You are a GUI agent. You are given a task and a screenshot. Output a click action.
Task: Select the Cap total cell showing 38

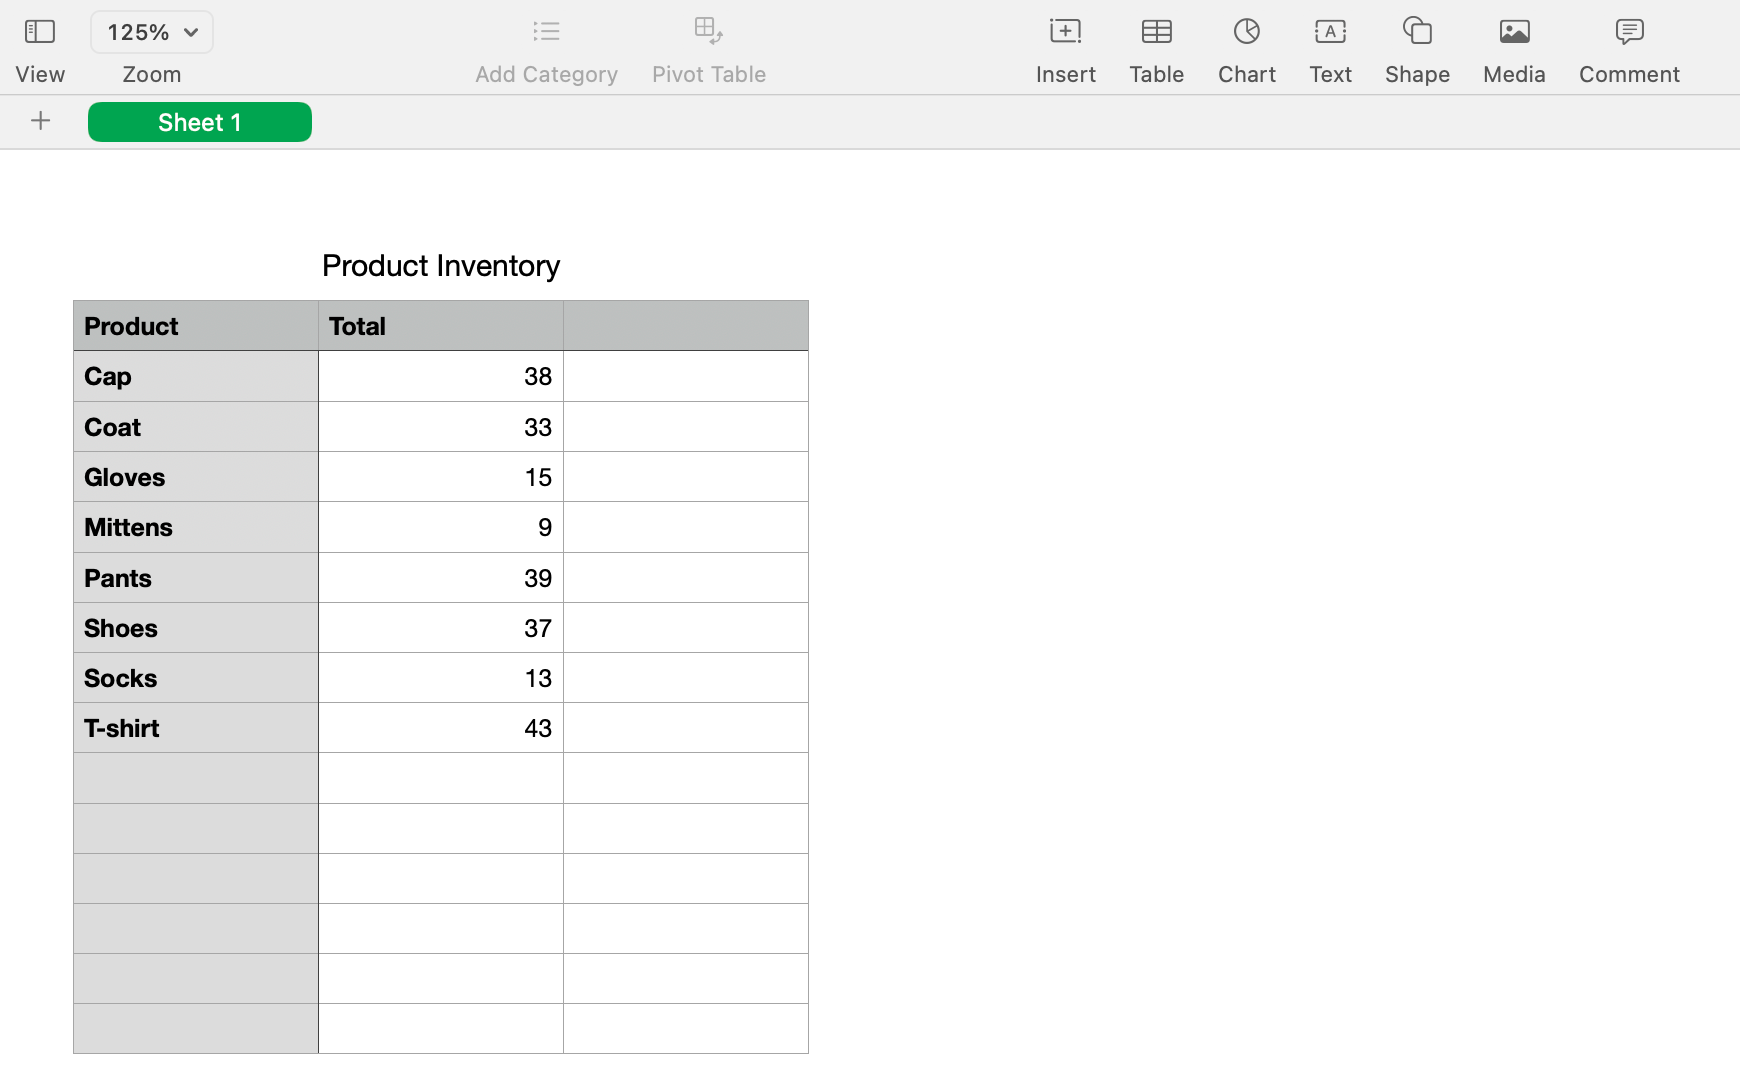[440, 376]
